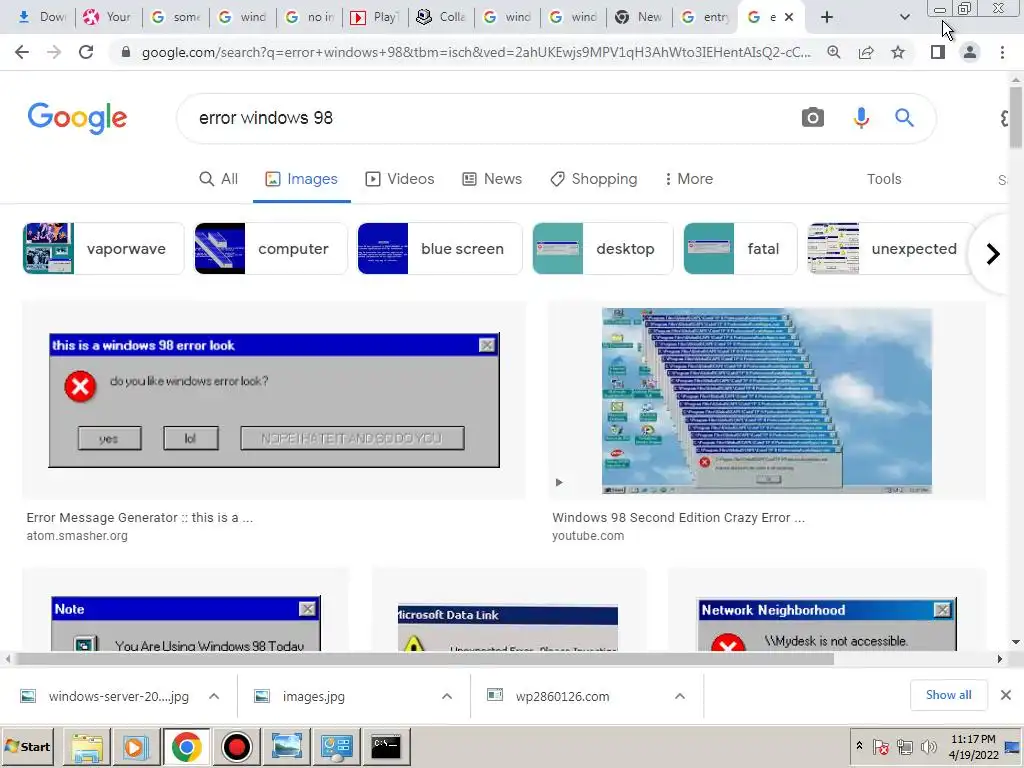1024x768 pixels.
Task: Reload the current page
Action: [86, 52]
